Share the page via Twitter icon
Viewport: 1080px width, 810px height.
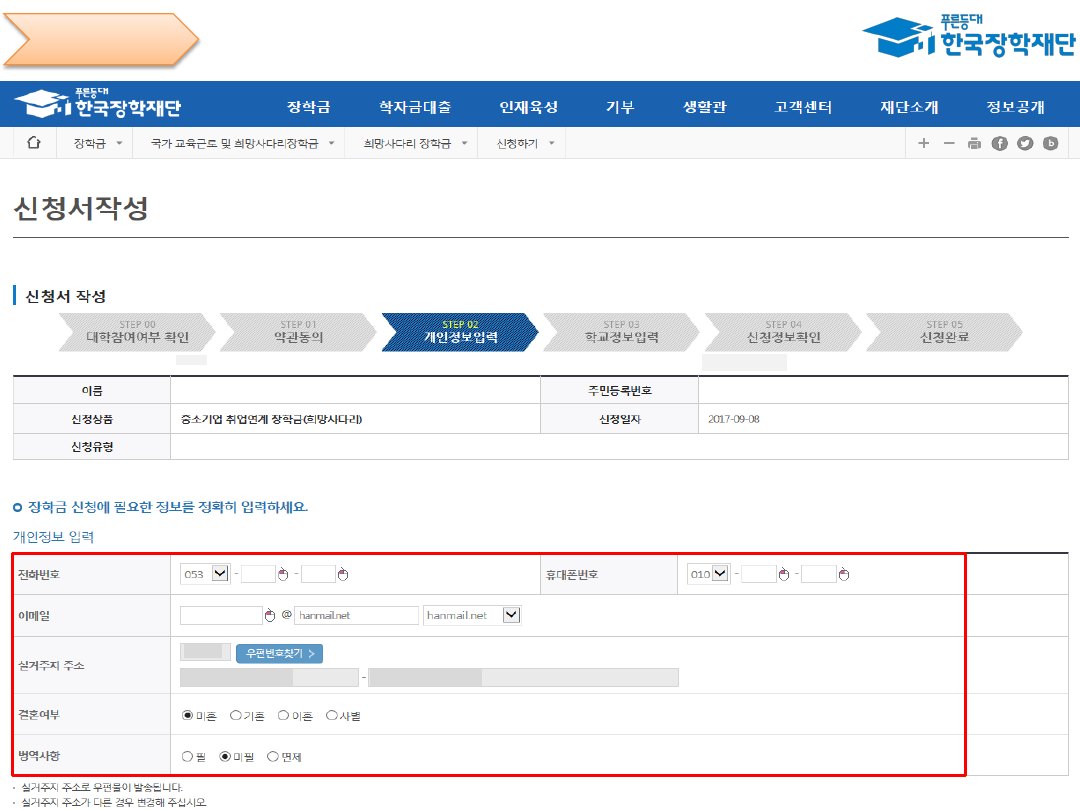coord(1024,143)
